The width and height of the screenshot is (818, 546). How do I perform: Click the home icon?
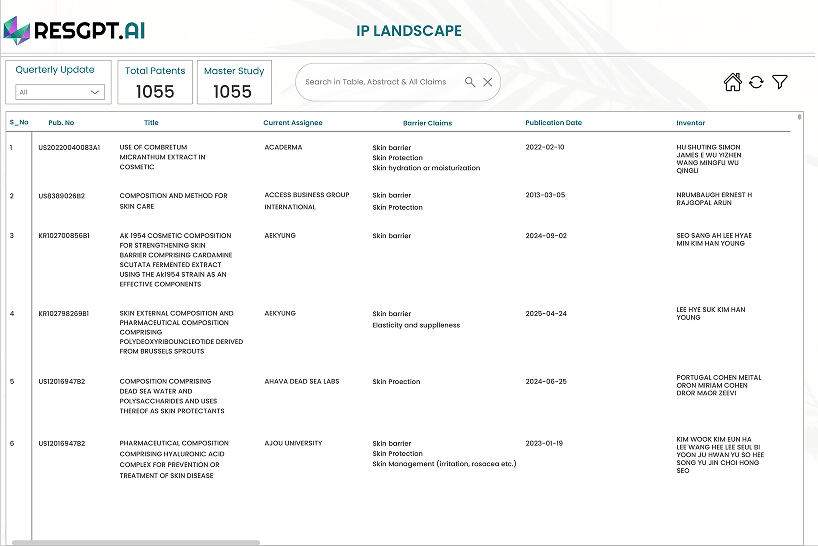pos(732,82)
